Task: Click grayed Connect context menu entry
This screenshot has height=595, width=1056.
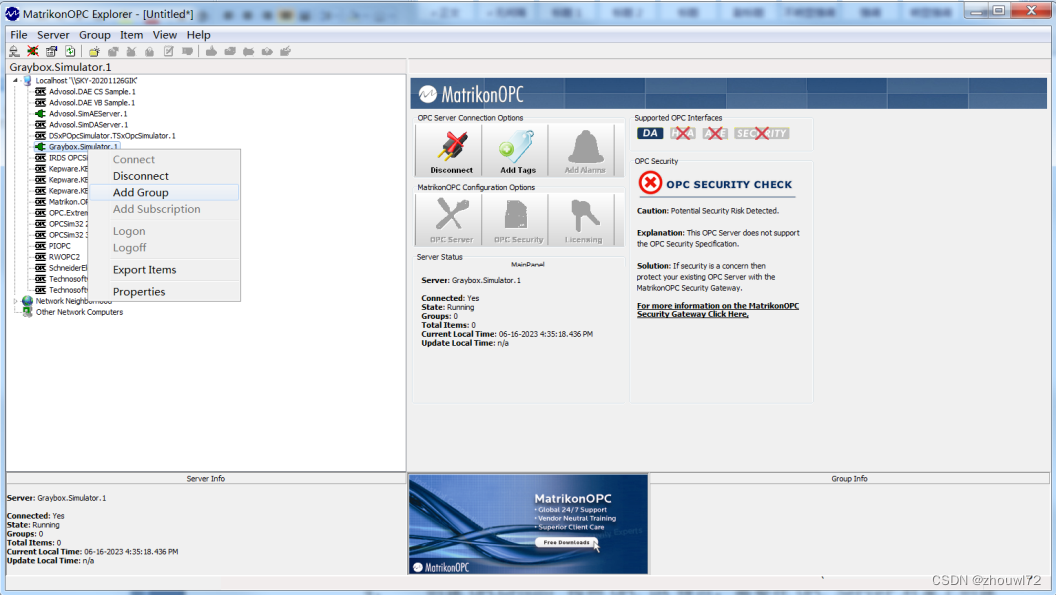Action: click(x=164, y=160)
